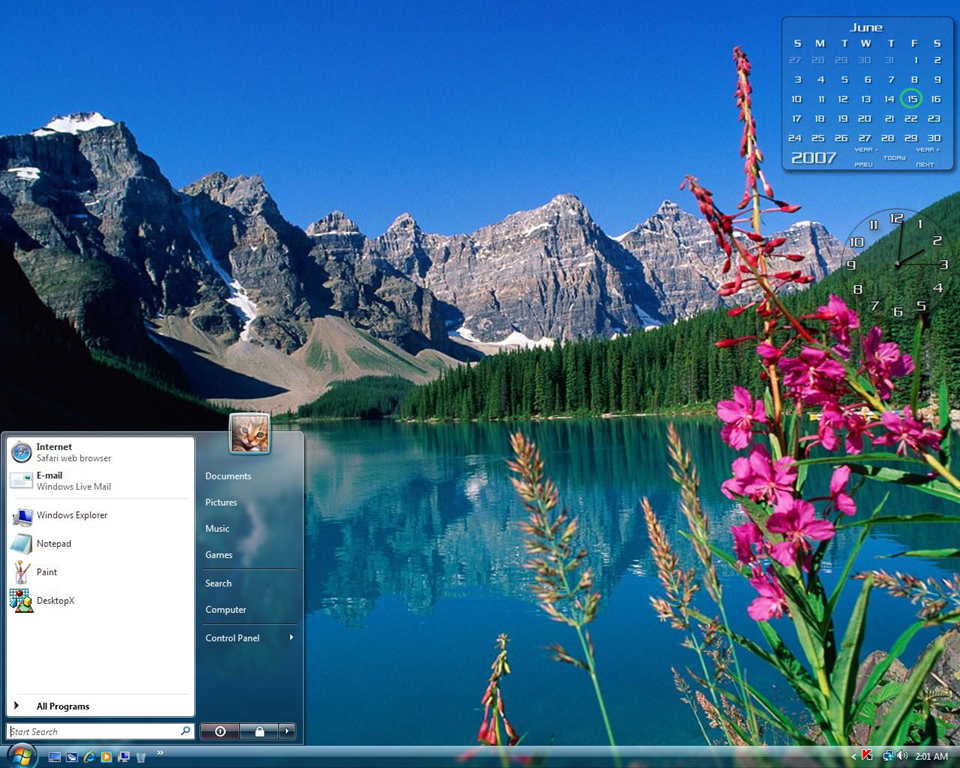Open Documents from the Start menu

click(228, 476)
